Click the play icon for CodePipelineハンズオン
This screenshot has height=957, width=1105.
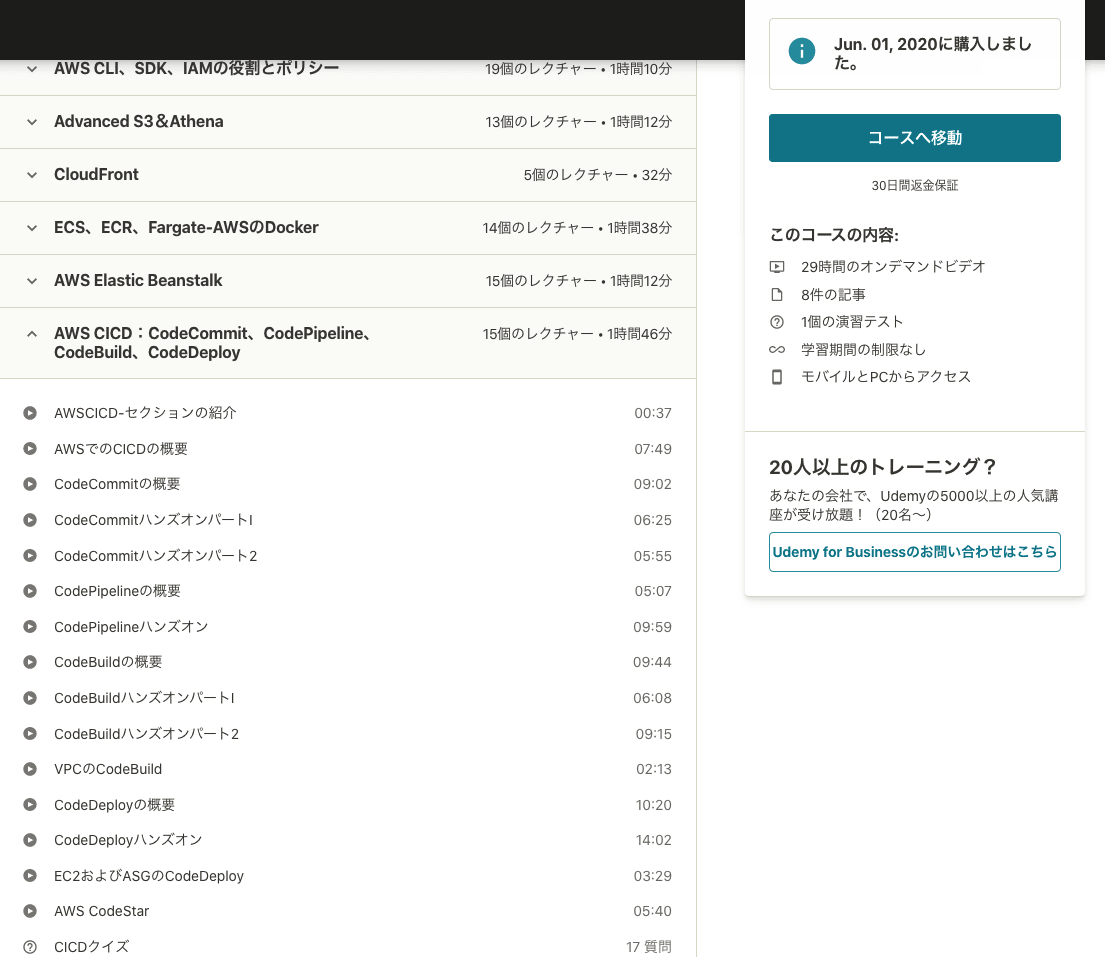tap(32, 626)
